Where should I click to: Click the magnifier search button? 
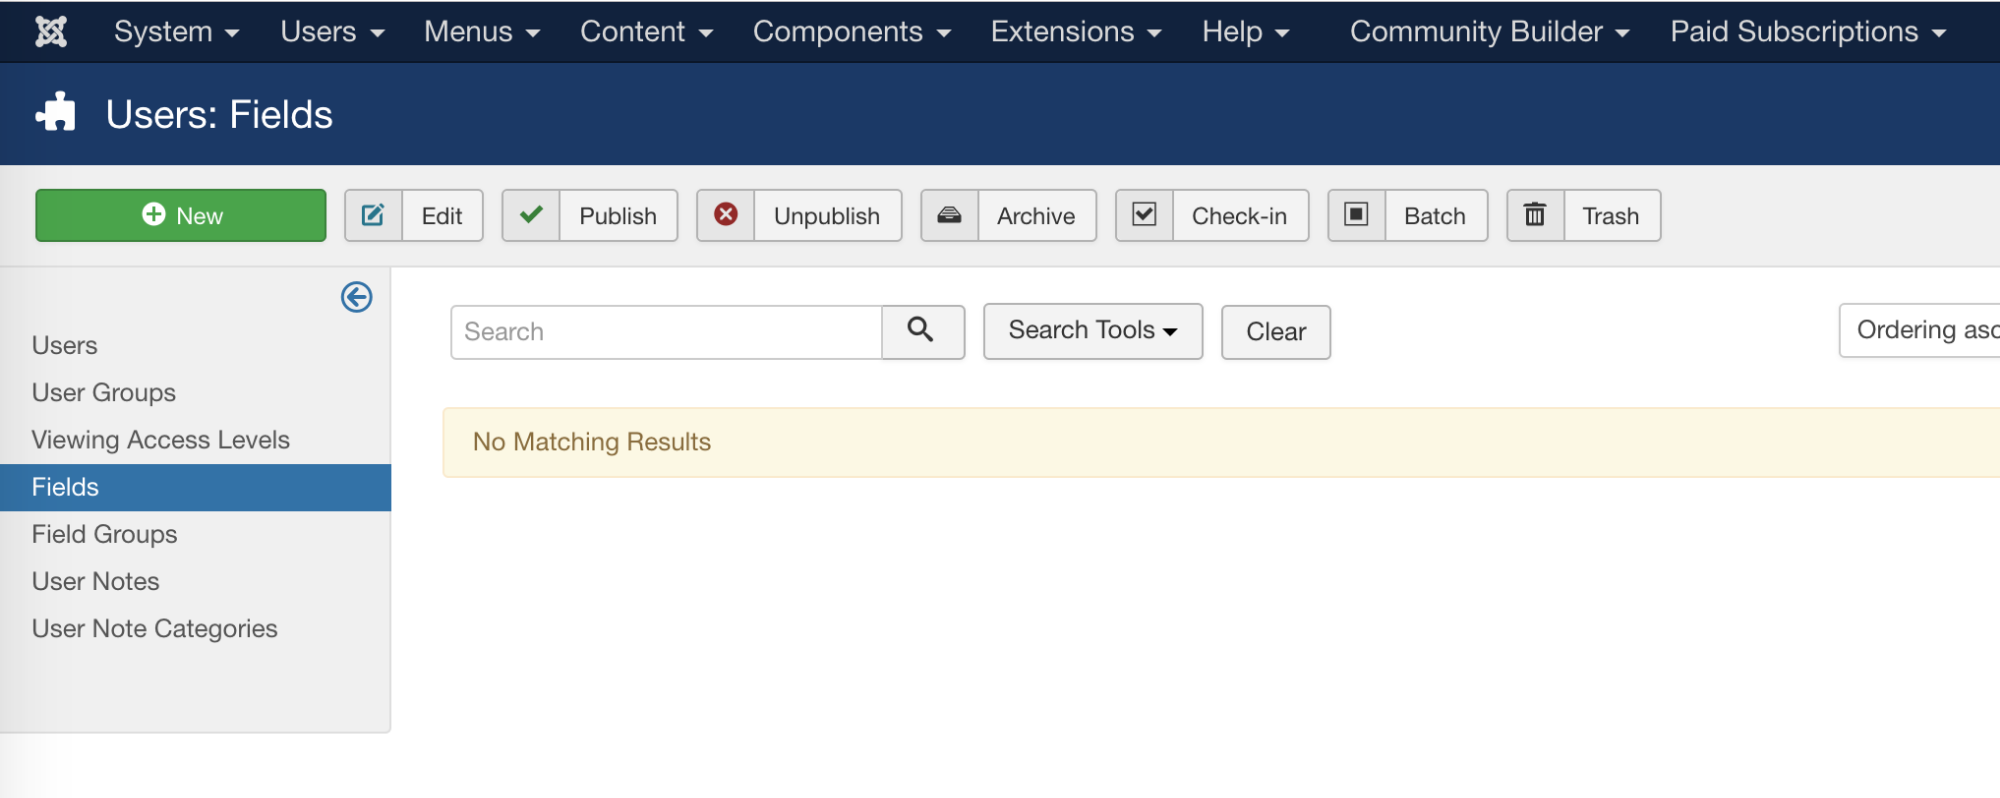pyautogui.click(x=923, y=332)
